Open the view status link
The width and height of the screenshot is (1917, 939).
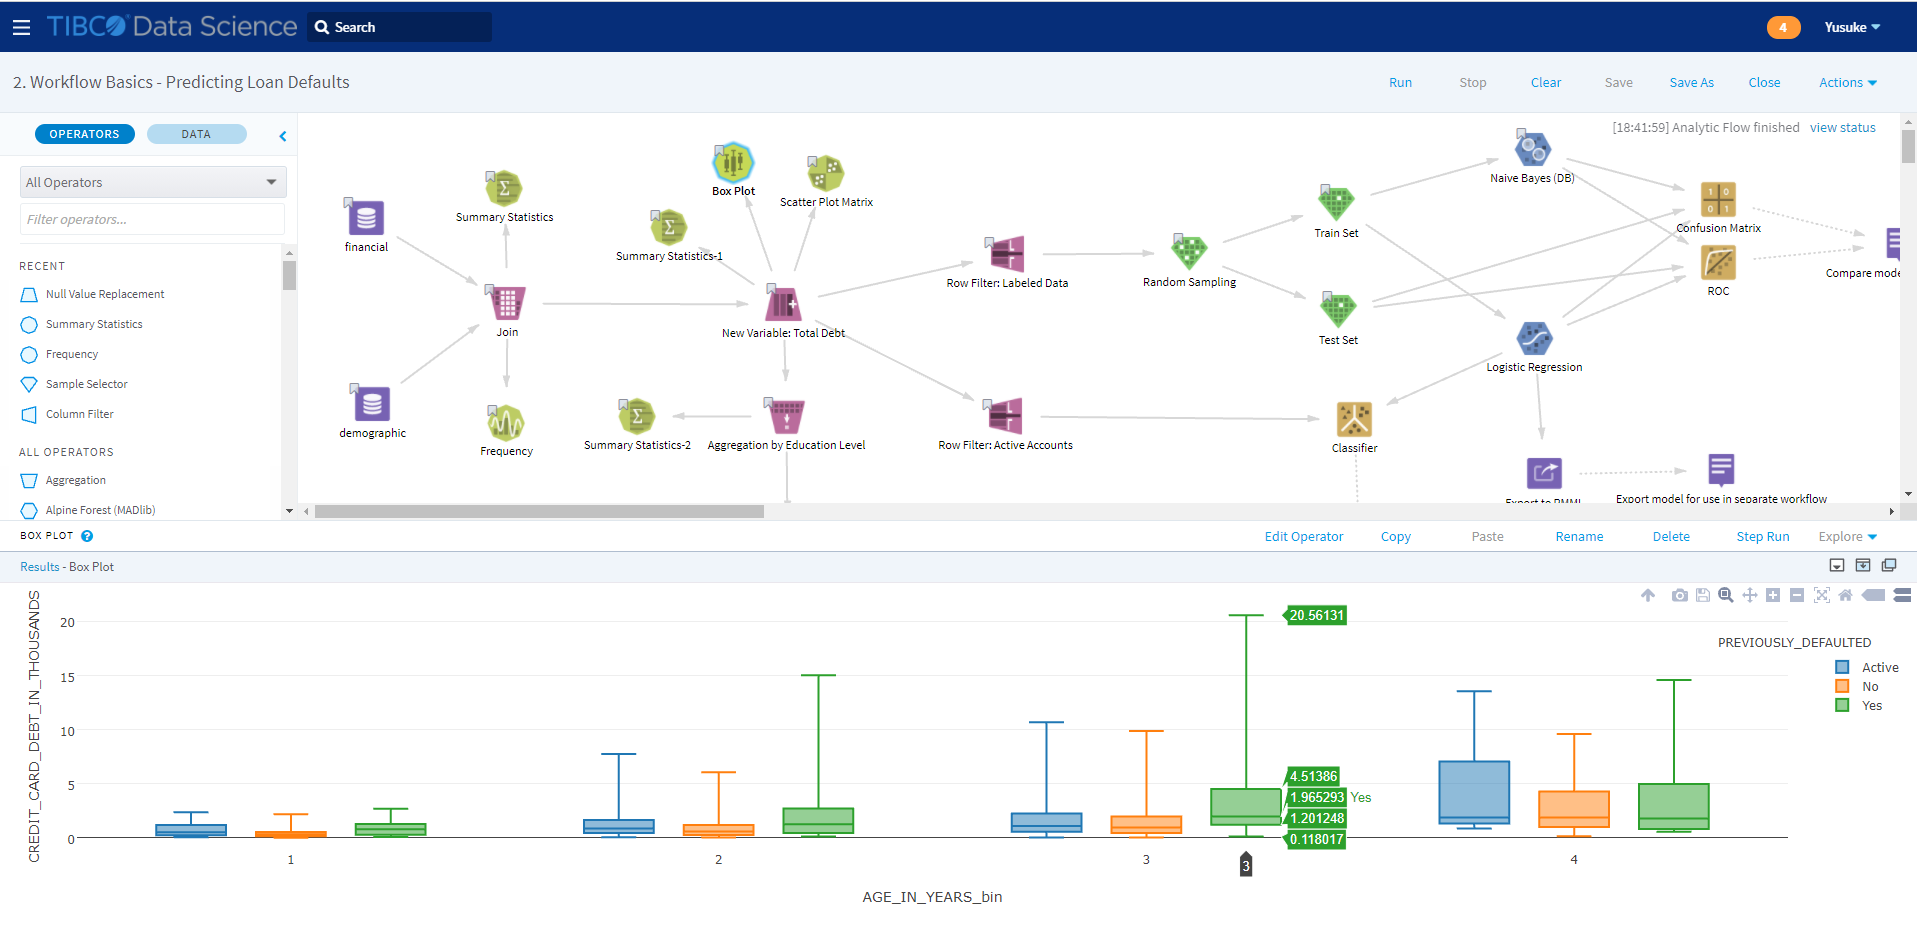coord(1842,128)
